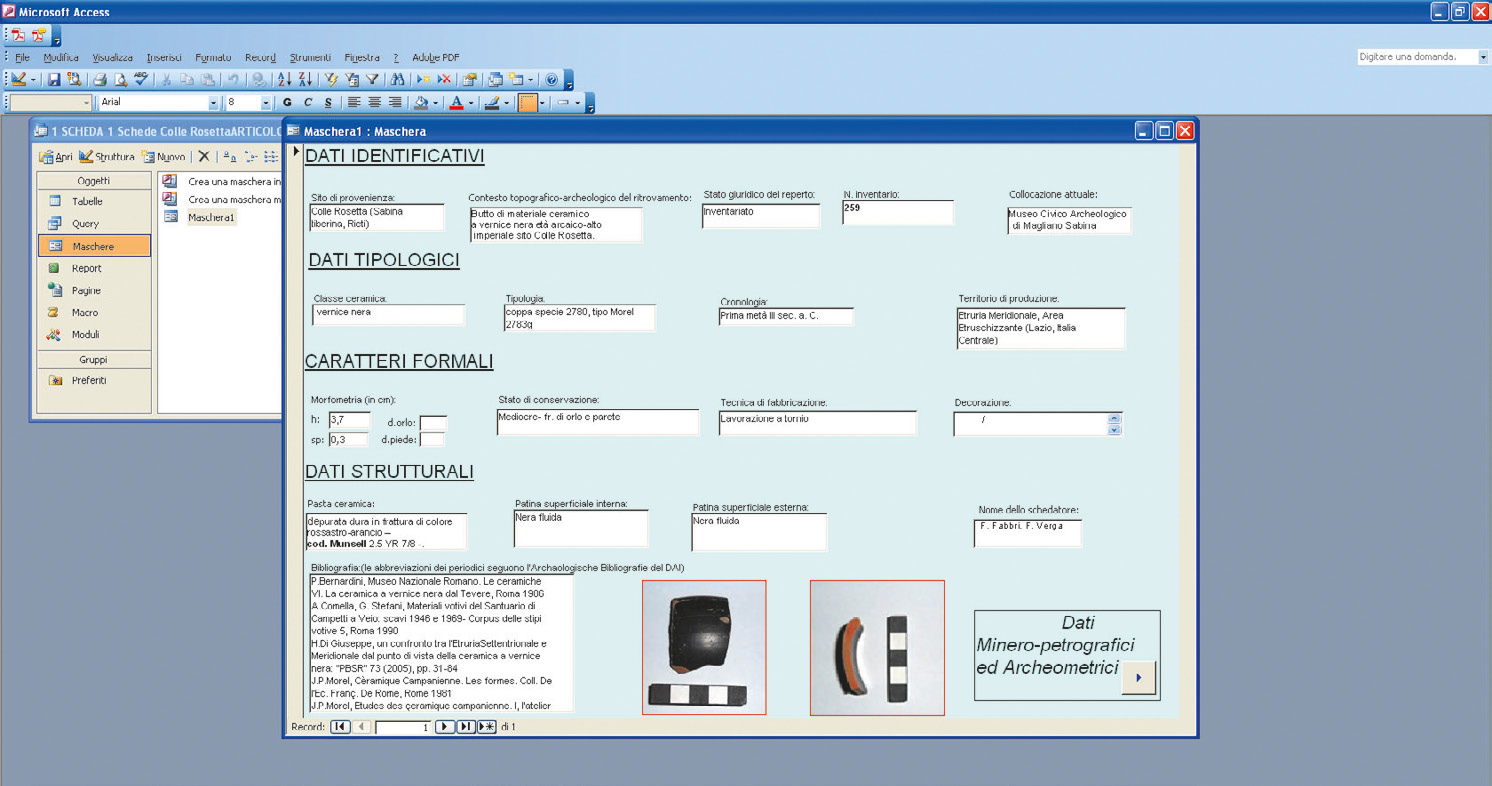Expand the View mode dropdown arrow
This screenshot has width=1492, height=786.
pyautogui.click(x=33, y=79)
